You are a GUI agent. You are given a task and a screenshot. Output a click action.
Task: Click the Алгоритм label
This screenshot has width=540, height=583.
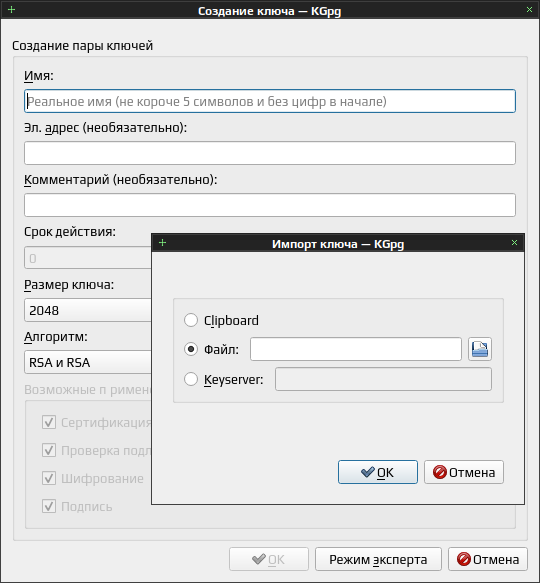tap(56, 337)
